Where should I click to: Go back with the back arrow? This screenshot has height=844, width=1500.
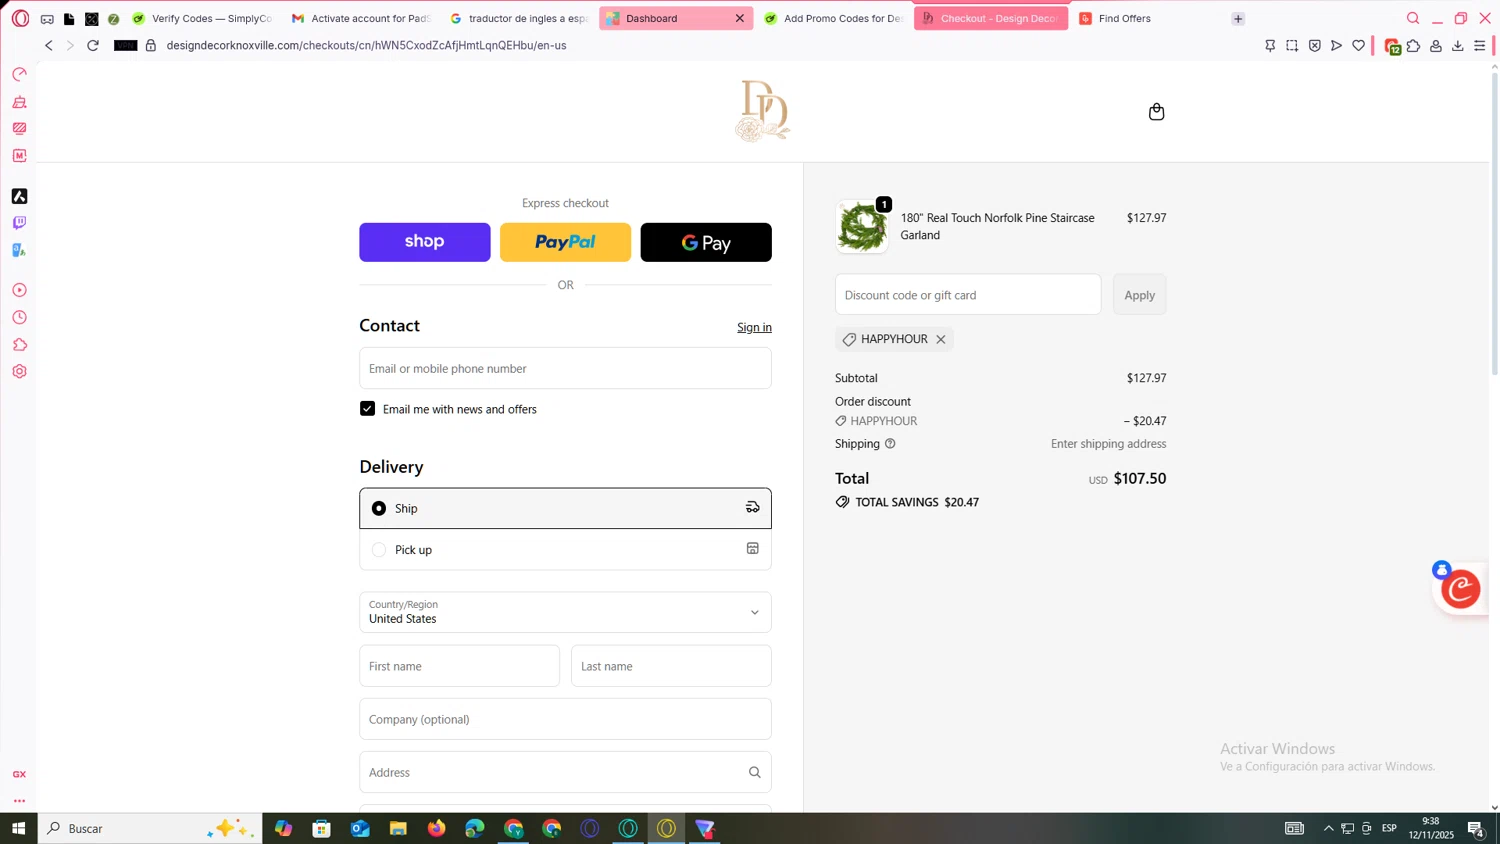tap(48, 45)
